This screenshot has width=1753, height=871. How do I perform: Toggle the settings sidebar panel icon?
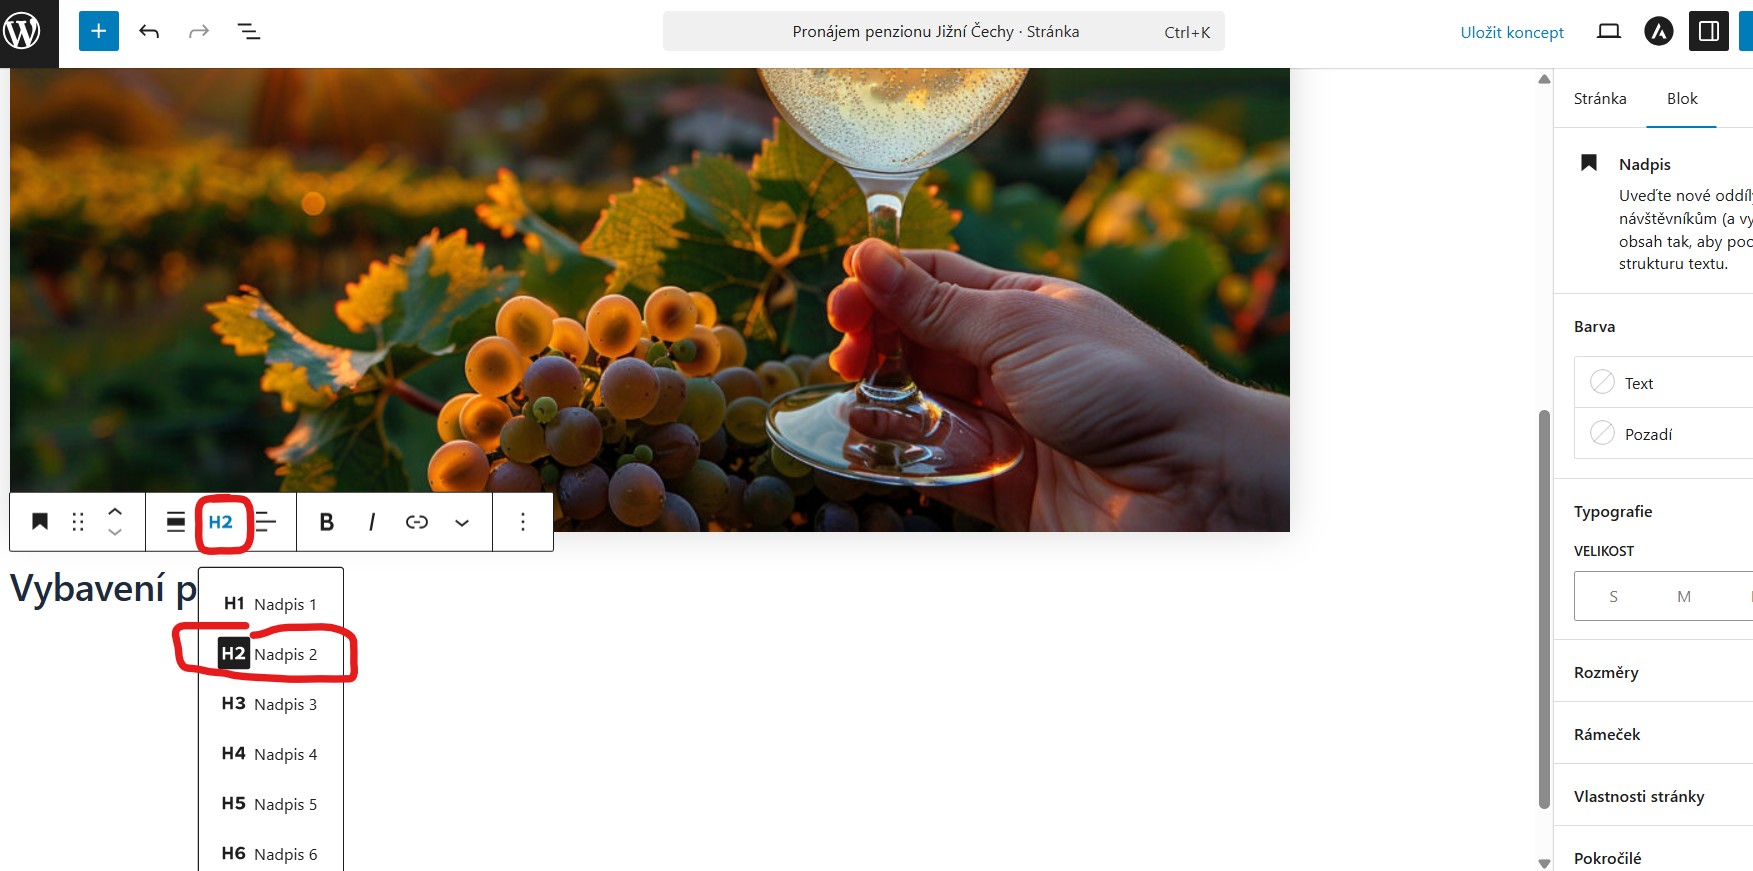tap(1709, 32)
